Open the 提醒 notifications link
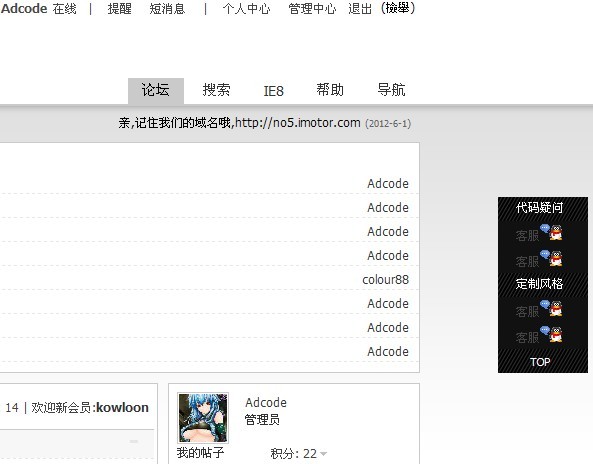The image size is (593, 464). (120, 8)
